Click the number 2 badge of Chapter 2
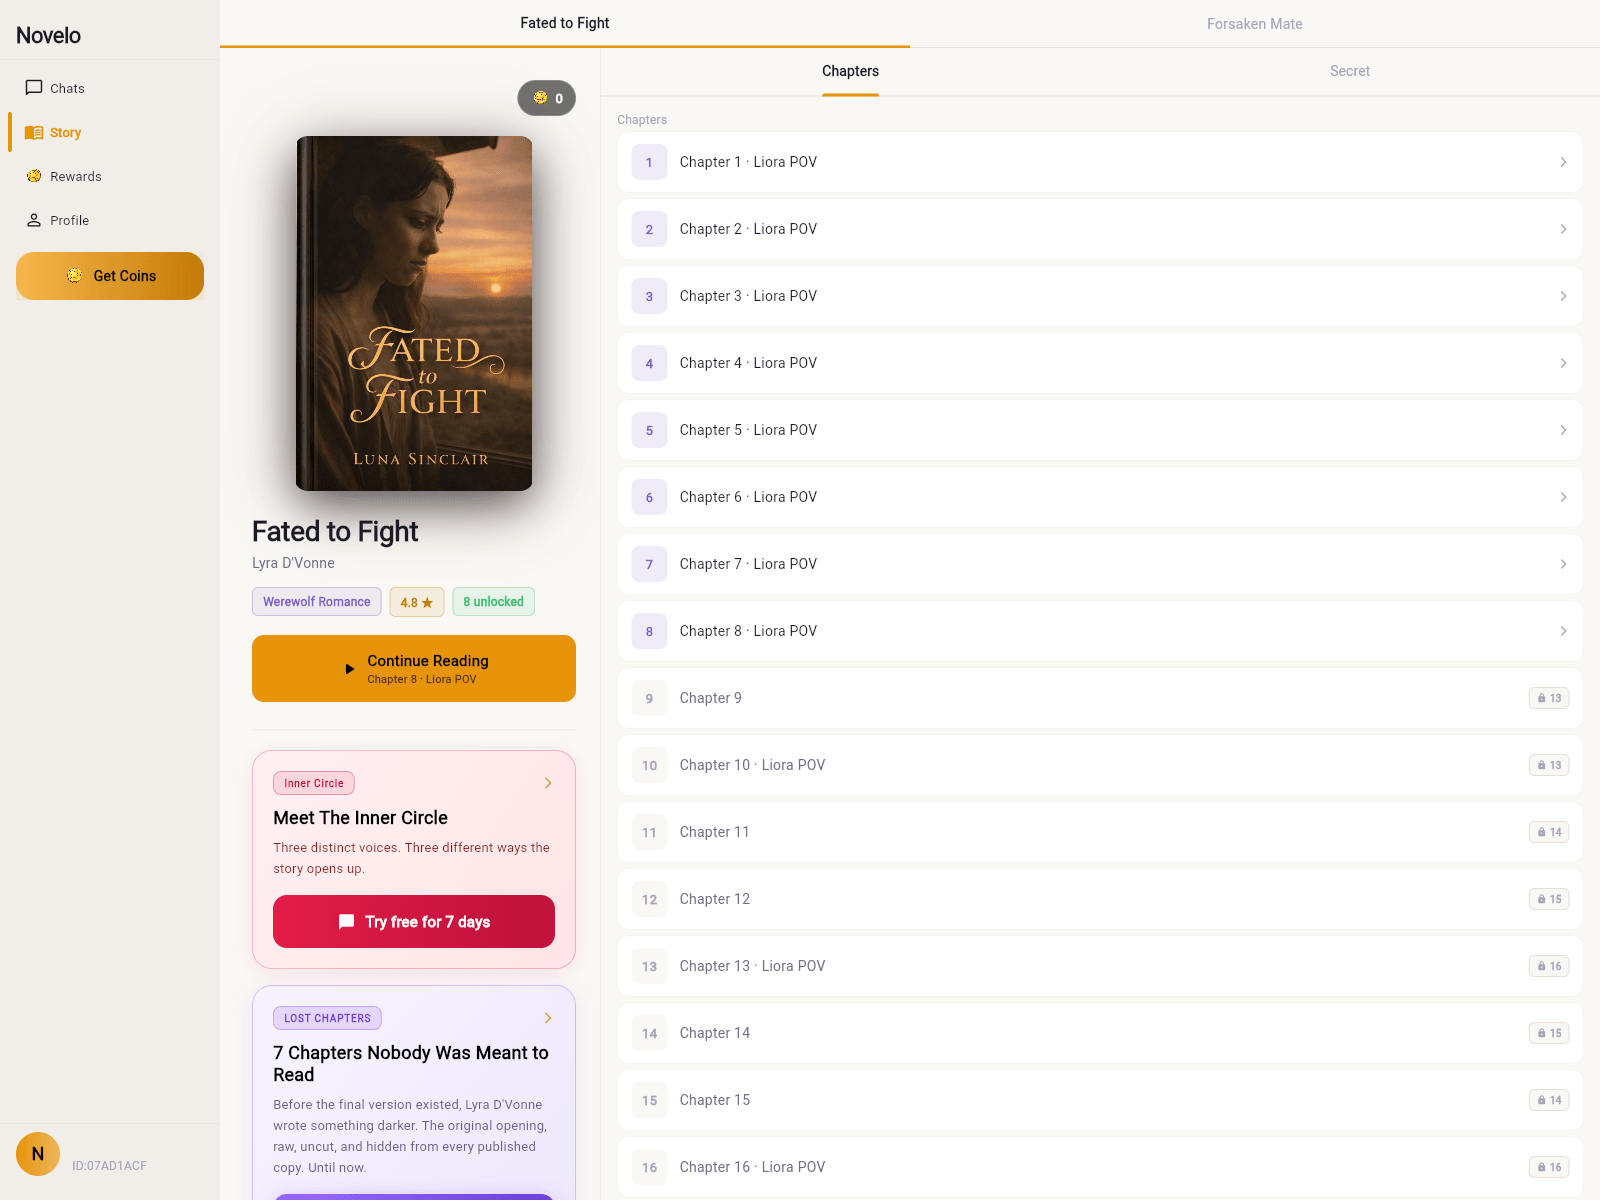This screenshot has height=1200, width=1600. click(649, 229)
